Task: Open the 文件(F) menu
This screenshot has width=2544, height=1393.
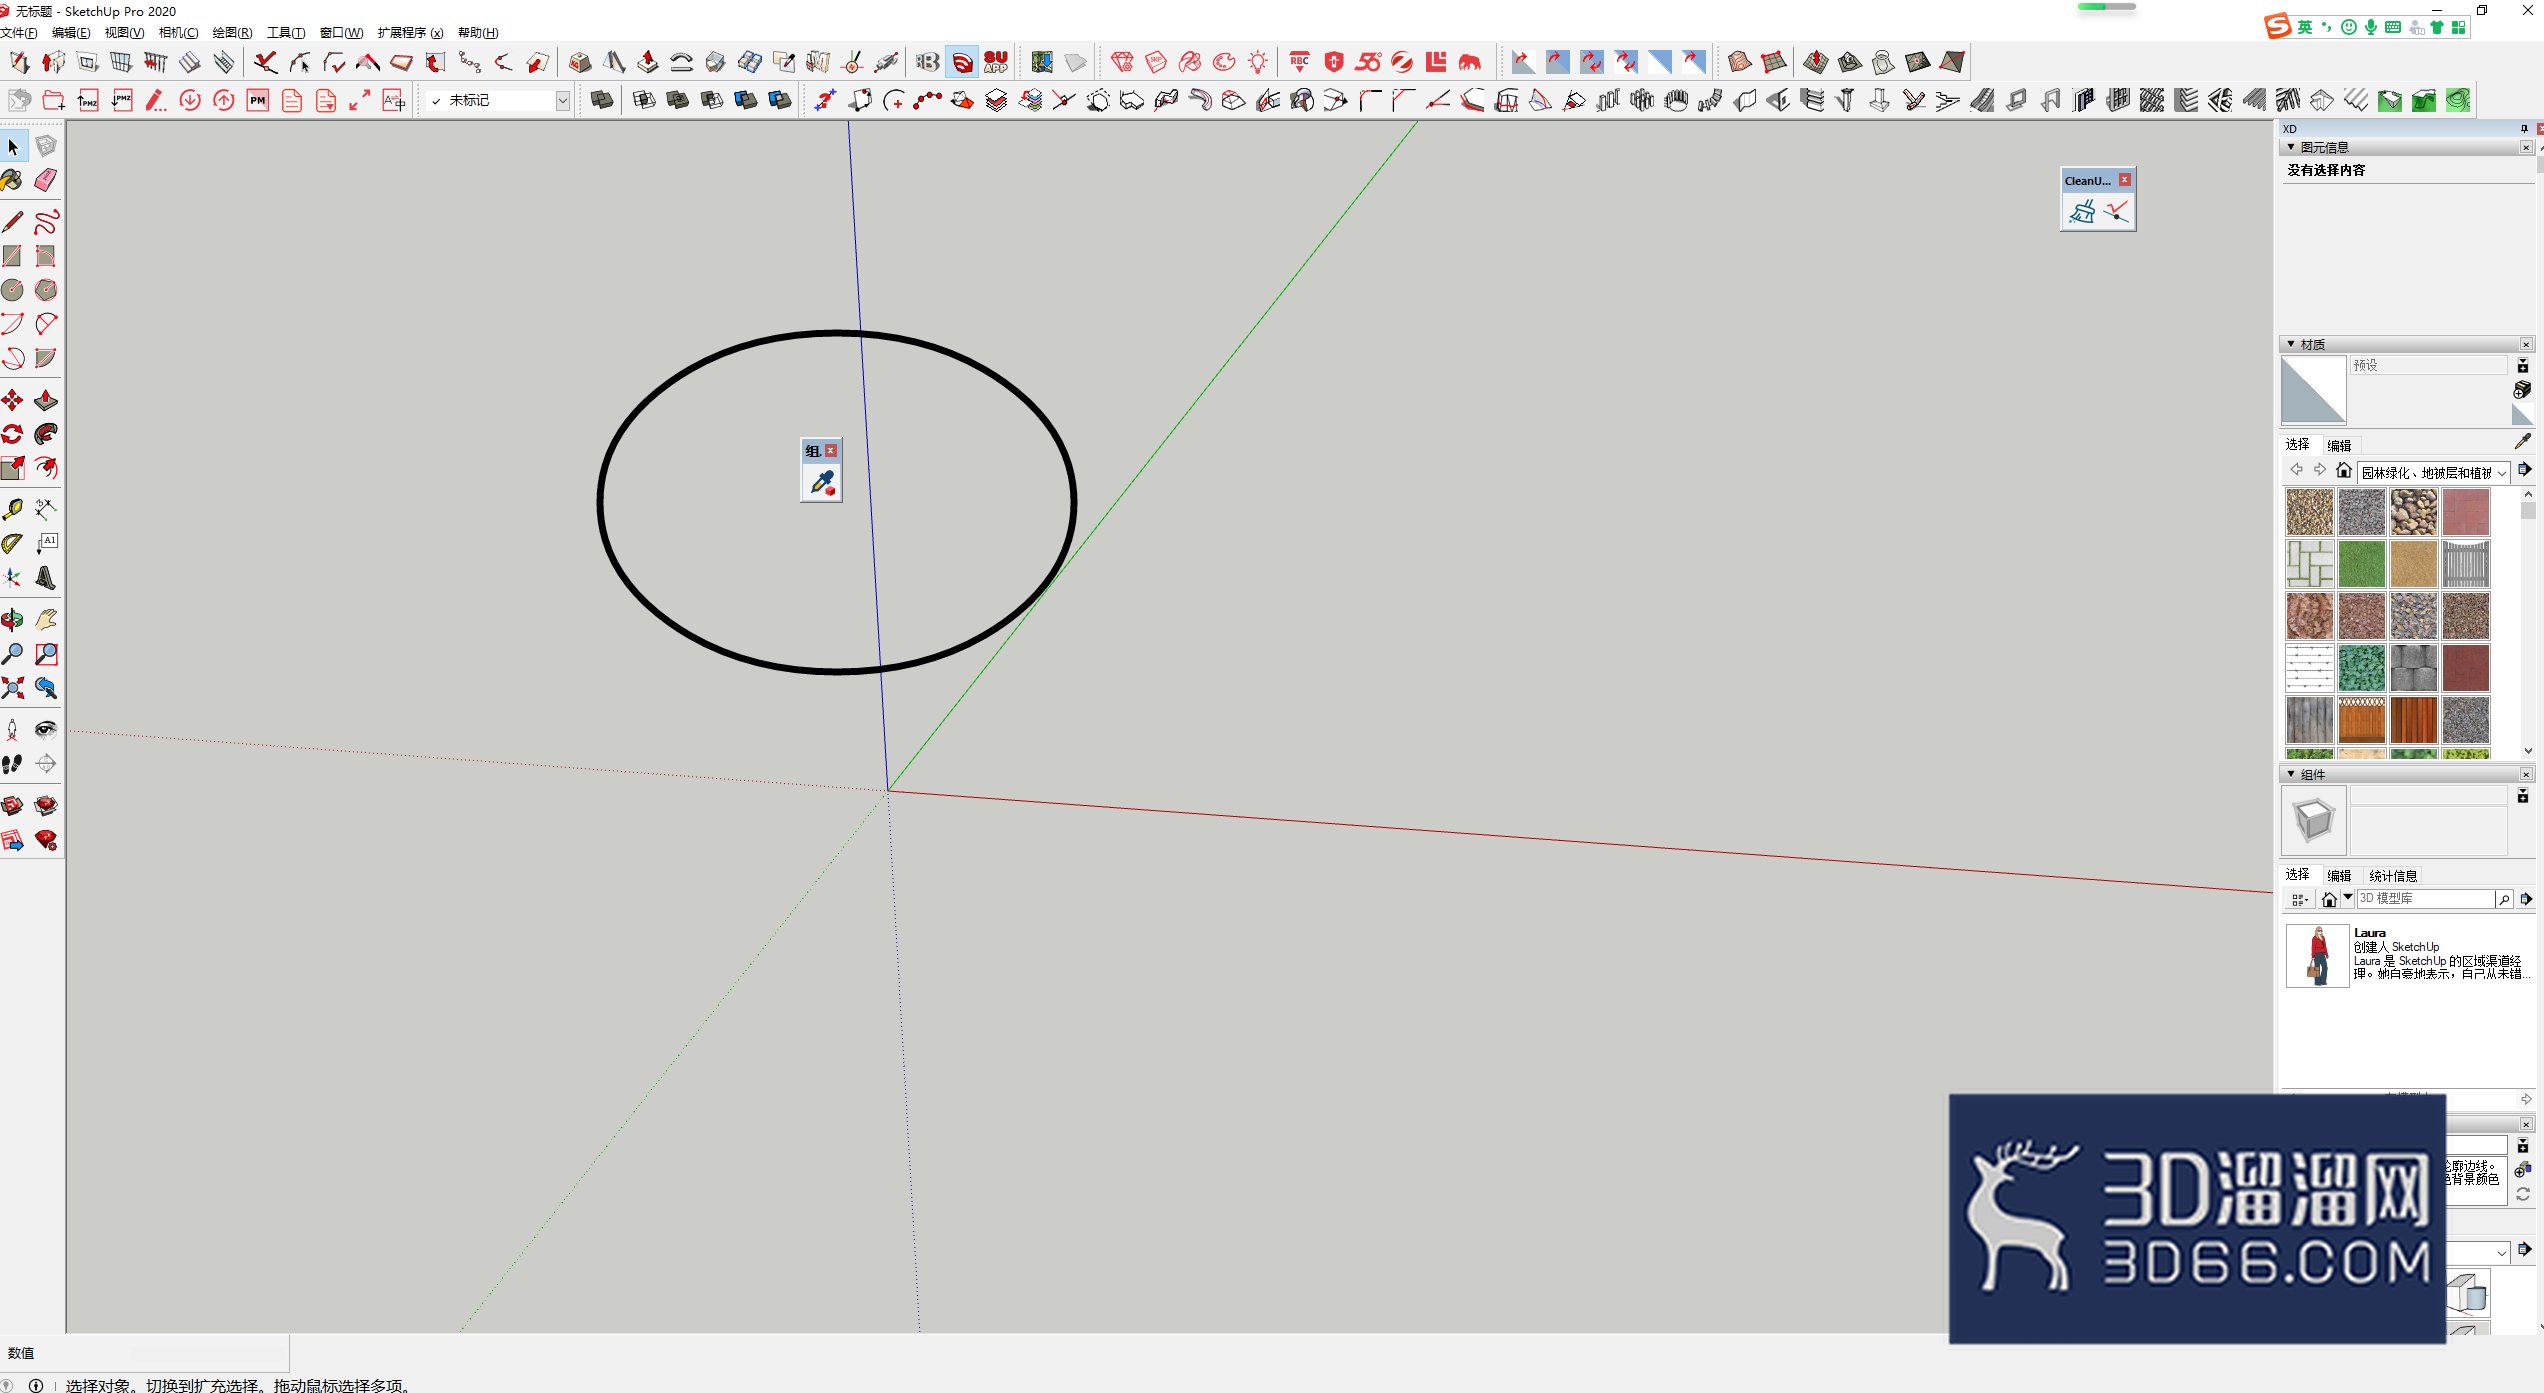Action: 19,33
